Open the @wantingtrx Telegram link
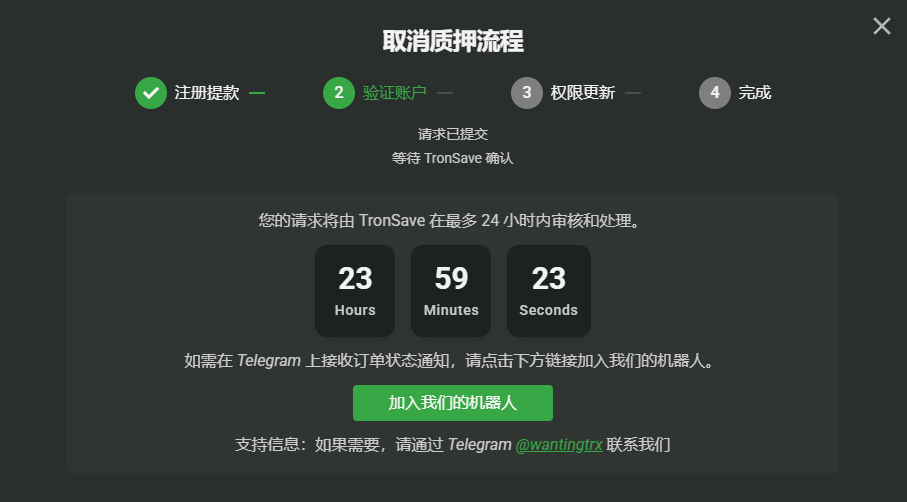This screenshot has width=907, height=502. pos(559,444)
